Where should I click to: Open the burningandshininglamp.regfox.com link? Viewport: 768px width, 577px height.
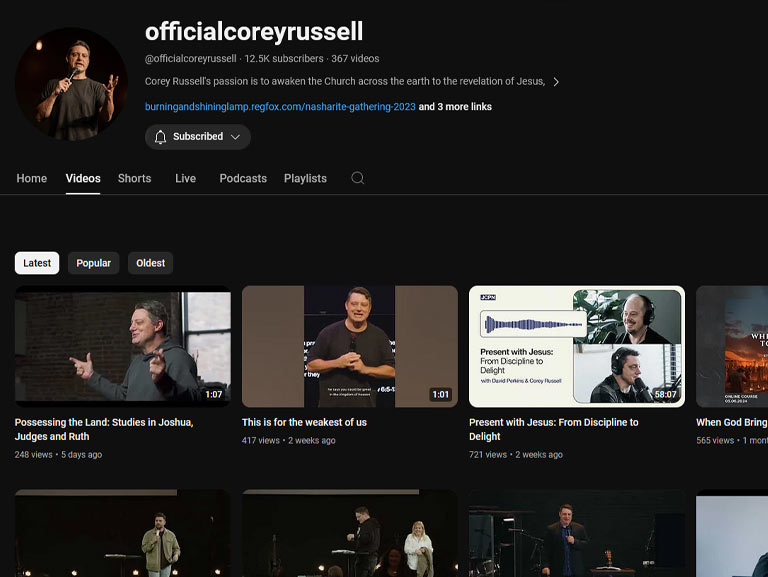[x=279, y=107]
